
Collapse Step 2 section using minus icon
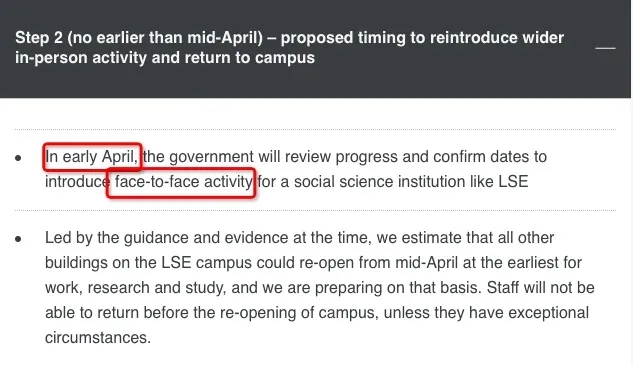coord(605,48)
